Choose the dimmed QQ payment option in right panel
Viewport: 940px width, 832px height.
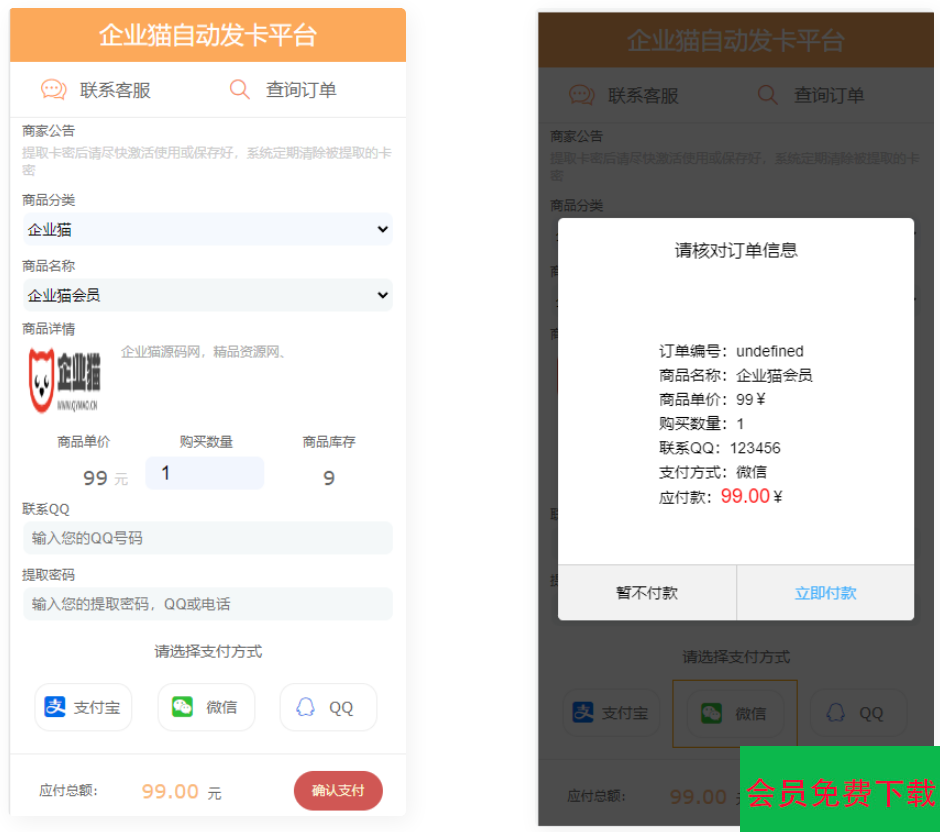[x=858, y=713]
